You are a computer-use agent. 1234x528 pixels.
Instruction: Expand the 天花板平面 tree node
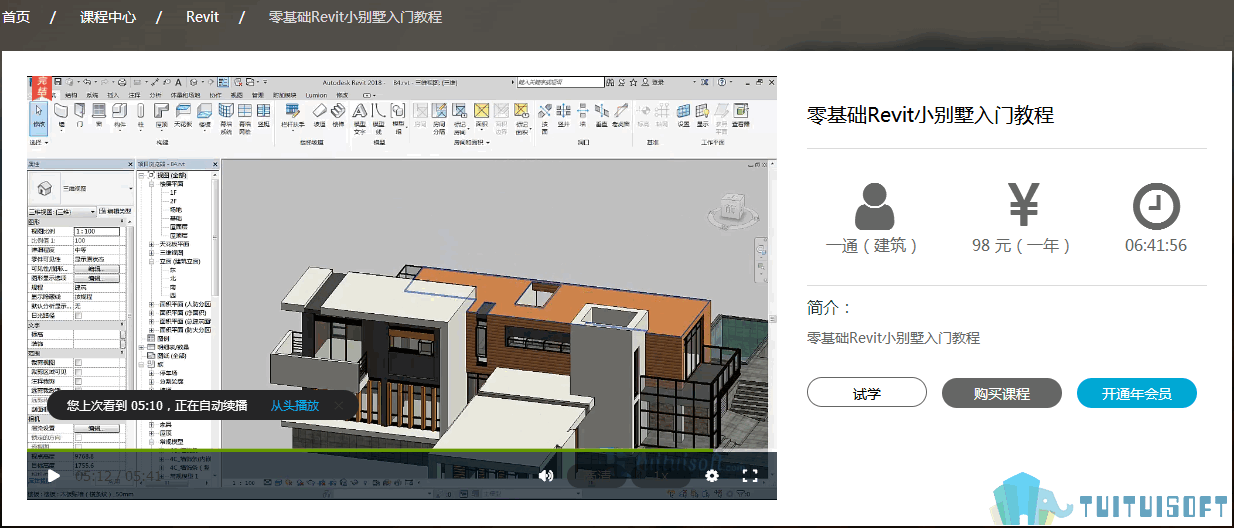pyautogui.click(x=151, y=244)
